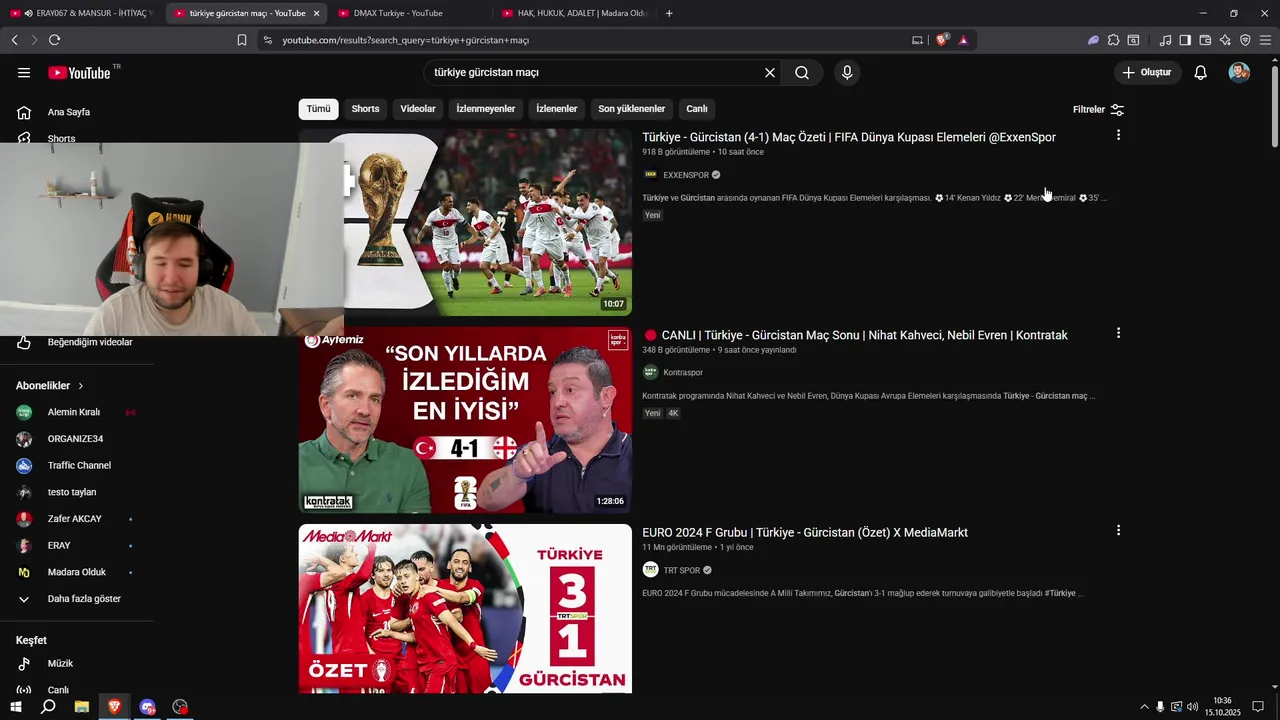
Task: Visit the TRT SPOR channel link
Action: (x=682, y=570)
